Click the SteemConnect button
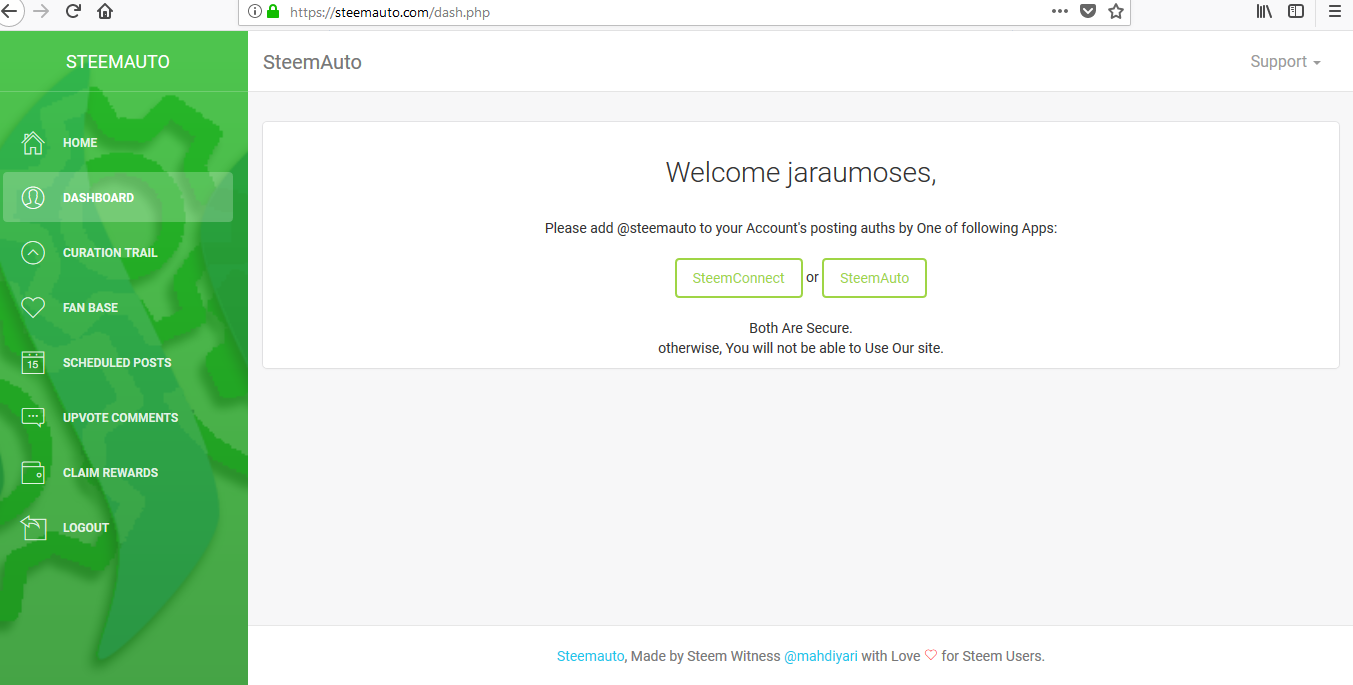The image size is (1353, 685). [739, 278]
